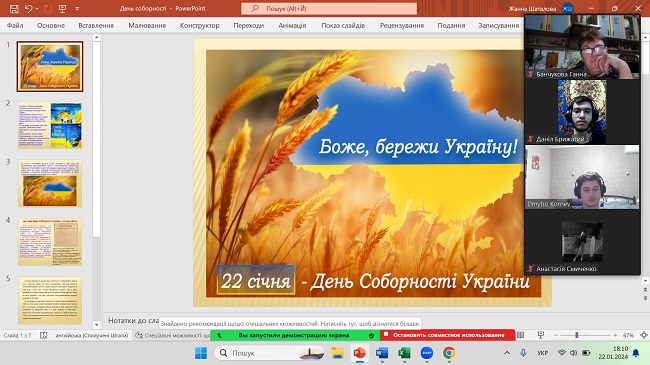Open the Малювання ribbon tab
The image size is (650, 365).
click(x=147, y=25)
